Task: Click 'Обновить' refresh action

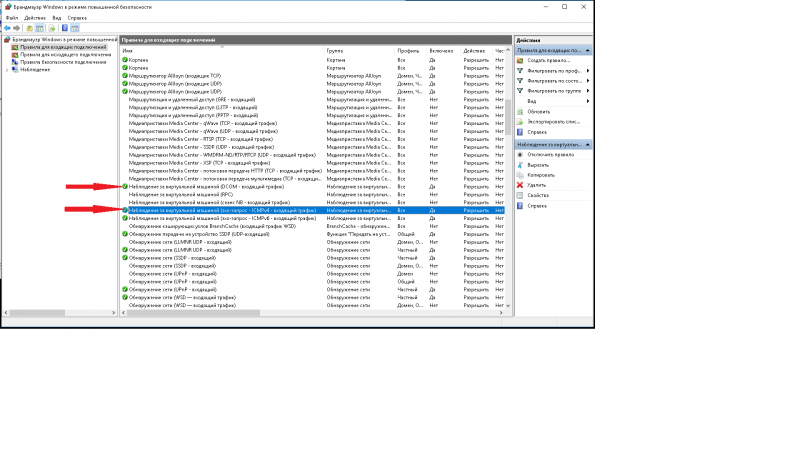Action: (538, 111)
